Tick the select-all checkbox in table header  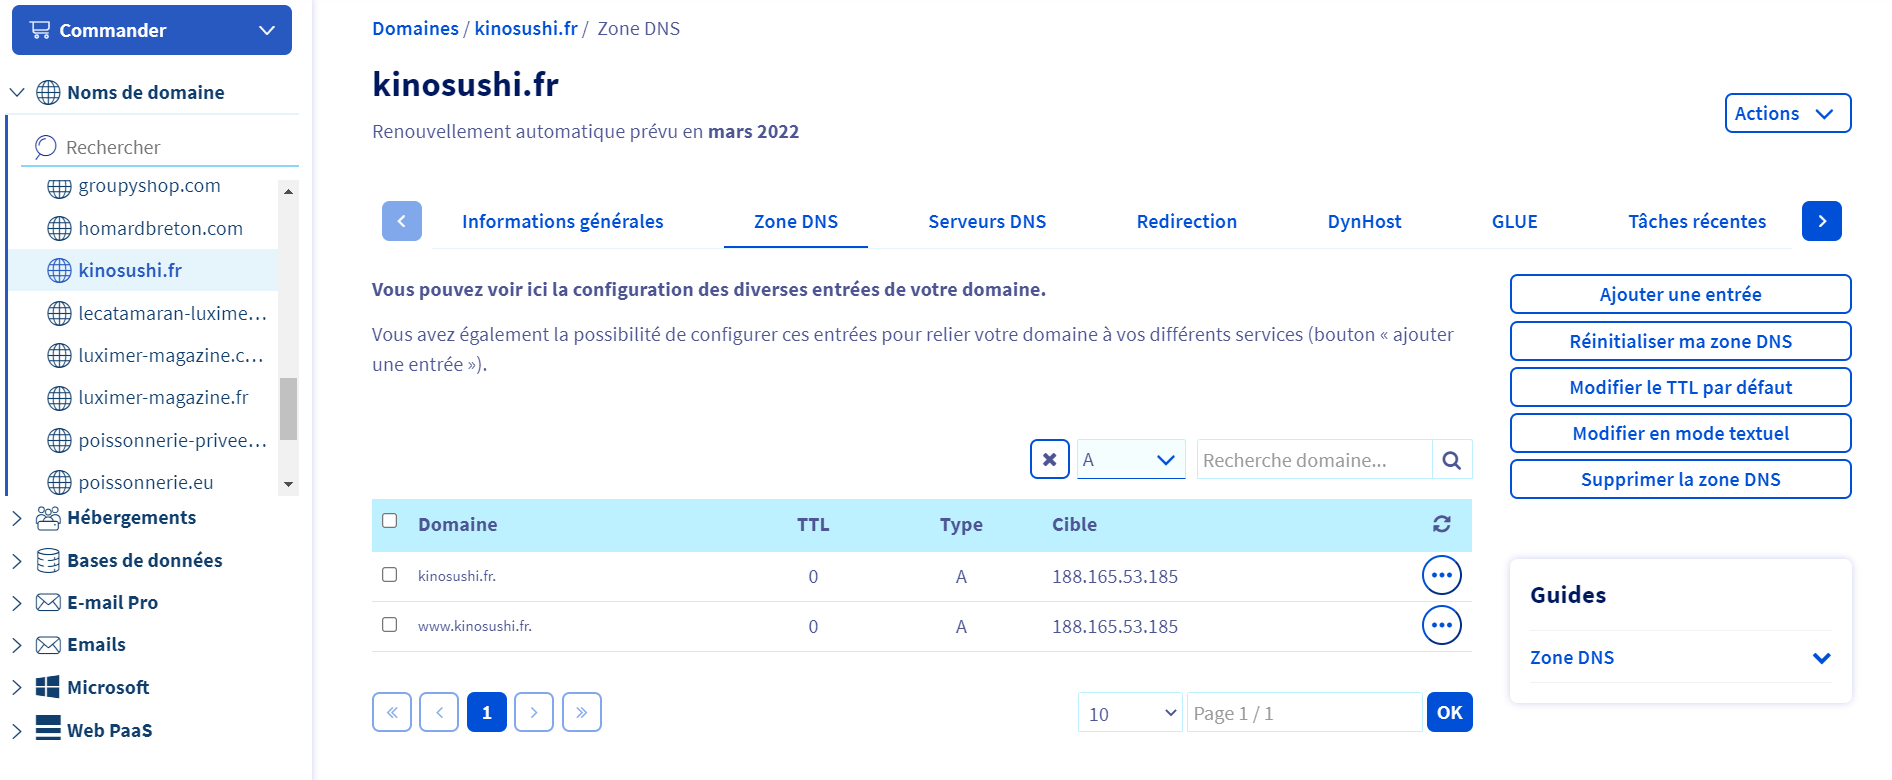tap(390, 521)
